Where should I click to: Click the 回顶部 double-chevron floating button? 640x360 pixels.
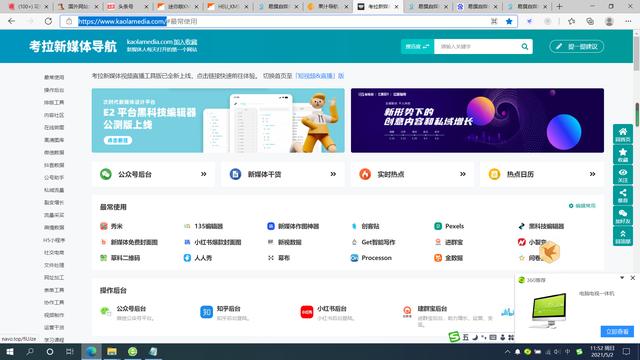623,236
